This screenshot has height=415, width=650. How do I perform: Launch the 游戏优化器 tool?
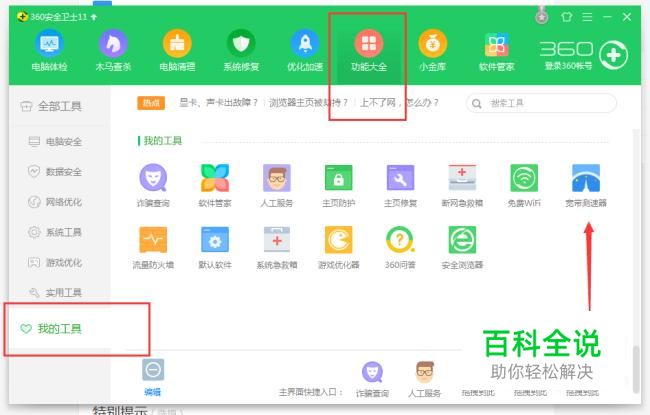339,248
